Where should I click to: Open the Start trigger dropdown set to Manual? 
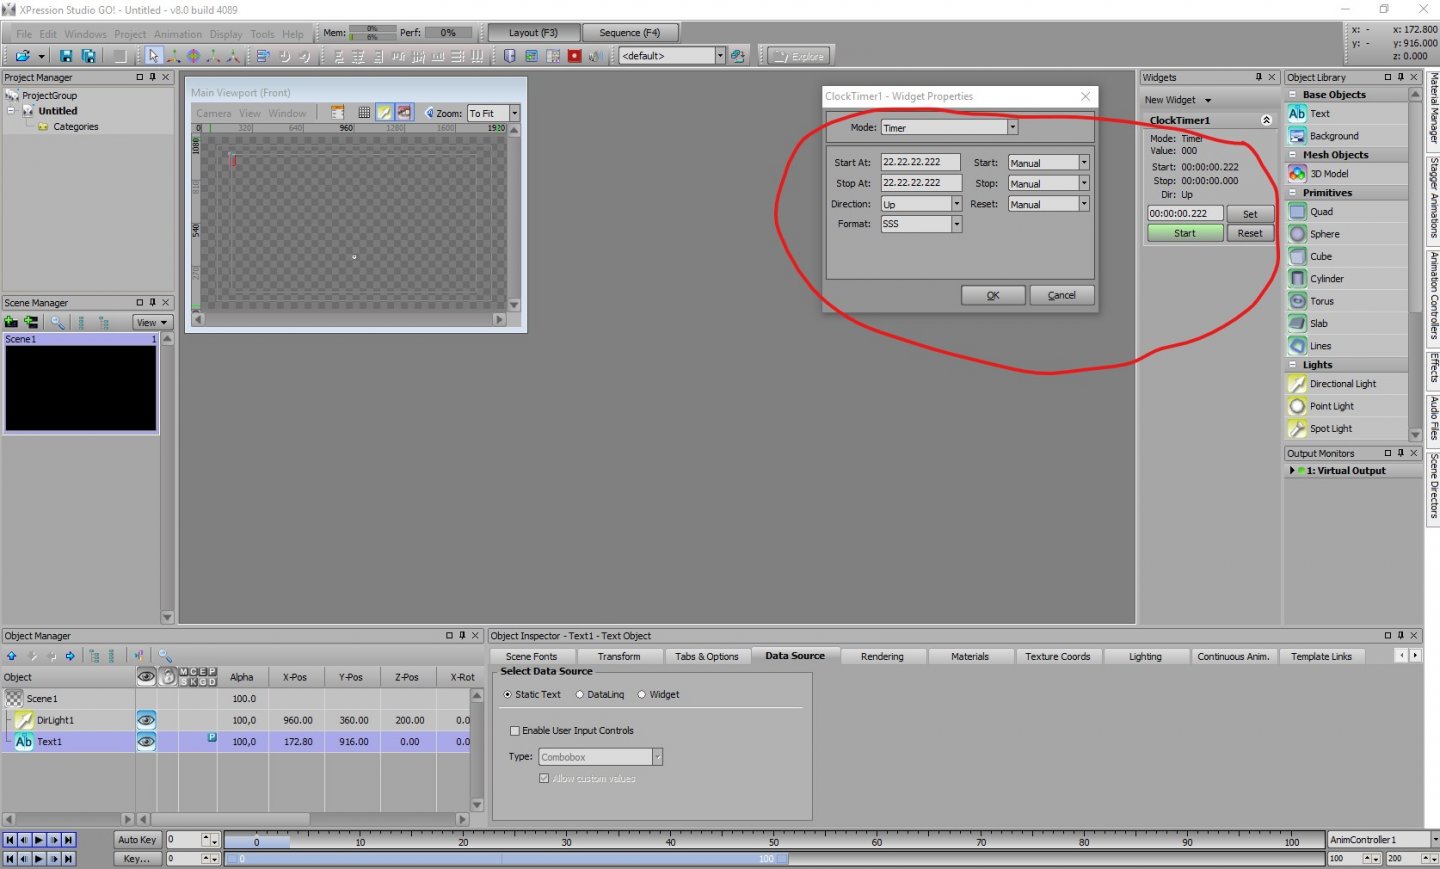coord(1083,162)
